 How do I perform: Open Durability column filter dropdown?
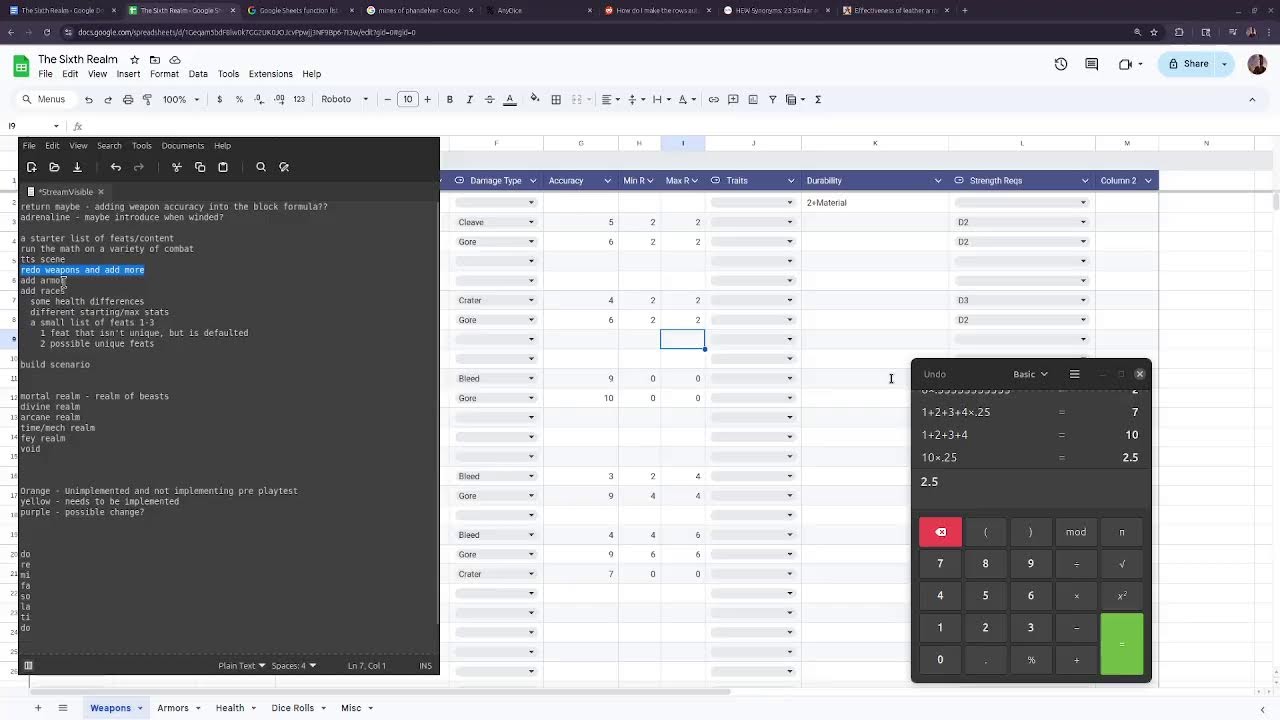(x=938, y=181)
